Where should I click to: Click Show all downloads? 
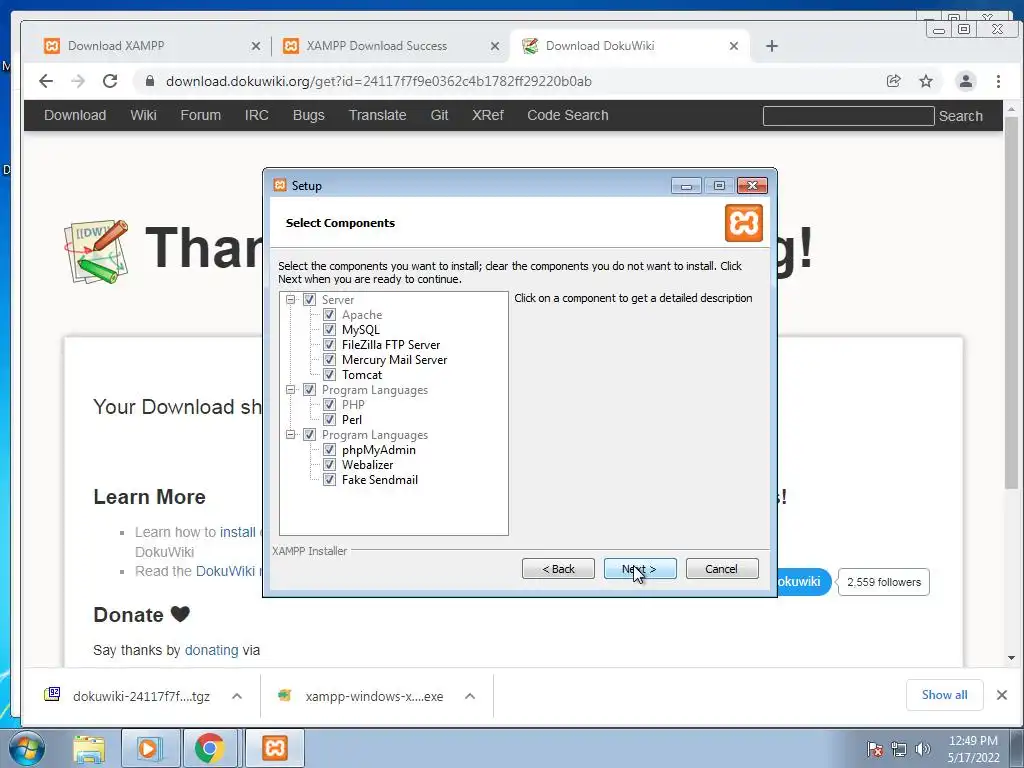pos(944,695)
